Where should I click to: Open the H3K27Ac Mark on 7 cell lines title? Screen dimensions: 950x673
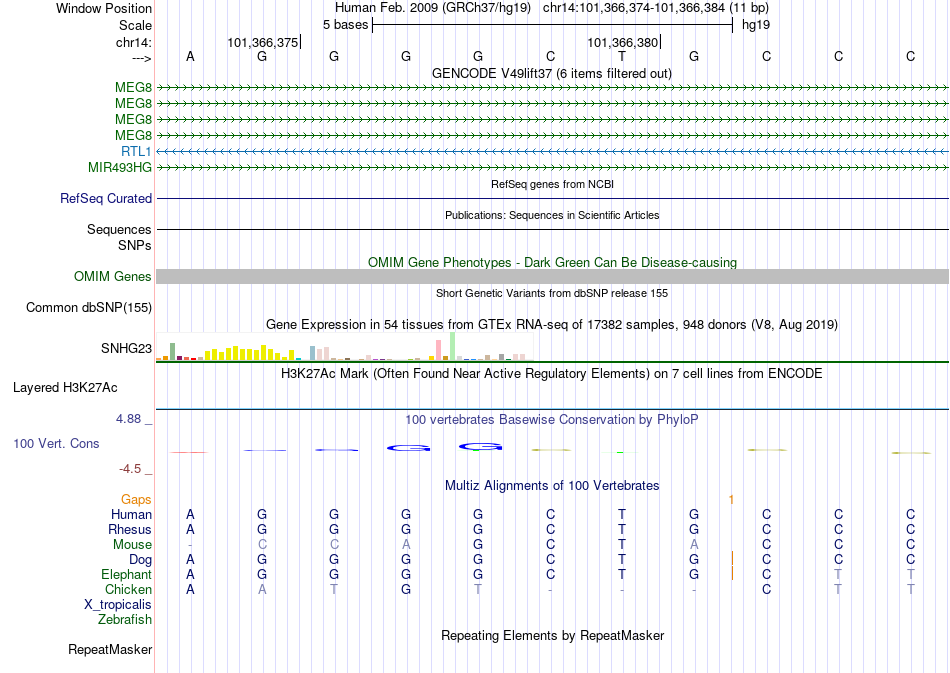[551, 373]
